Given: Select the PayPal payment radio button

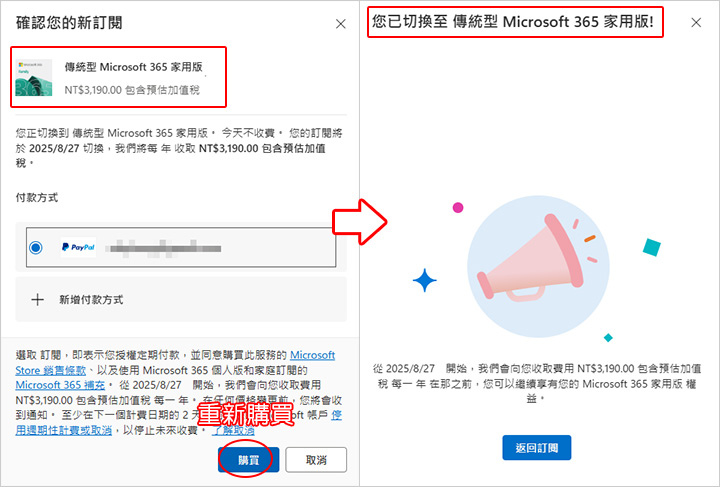Looking at the screenshot, I should 36,247.
